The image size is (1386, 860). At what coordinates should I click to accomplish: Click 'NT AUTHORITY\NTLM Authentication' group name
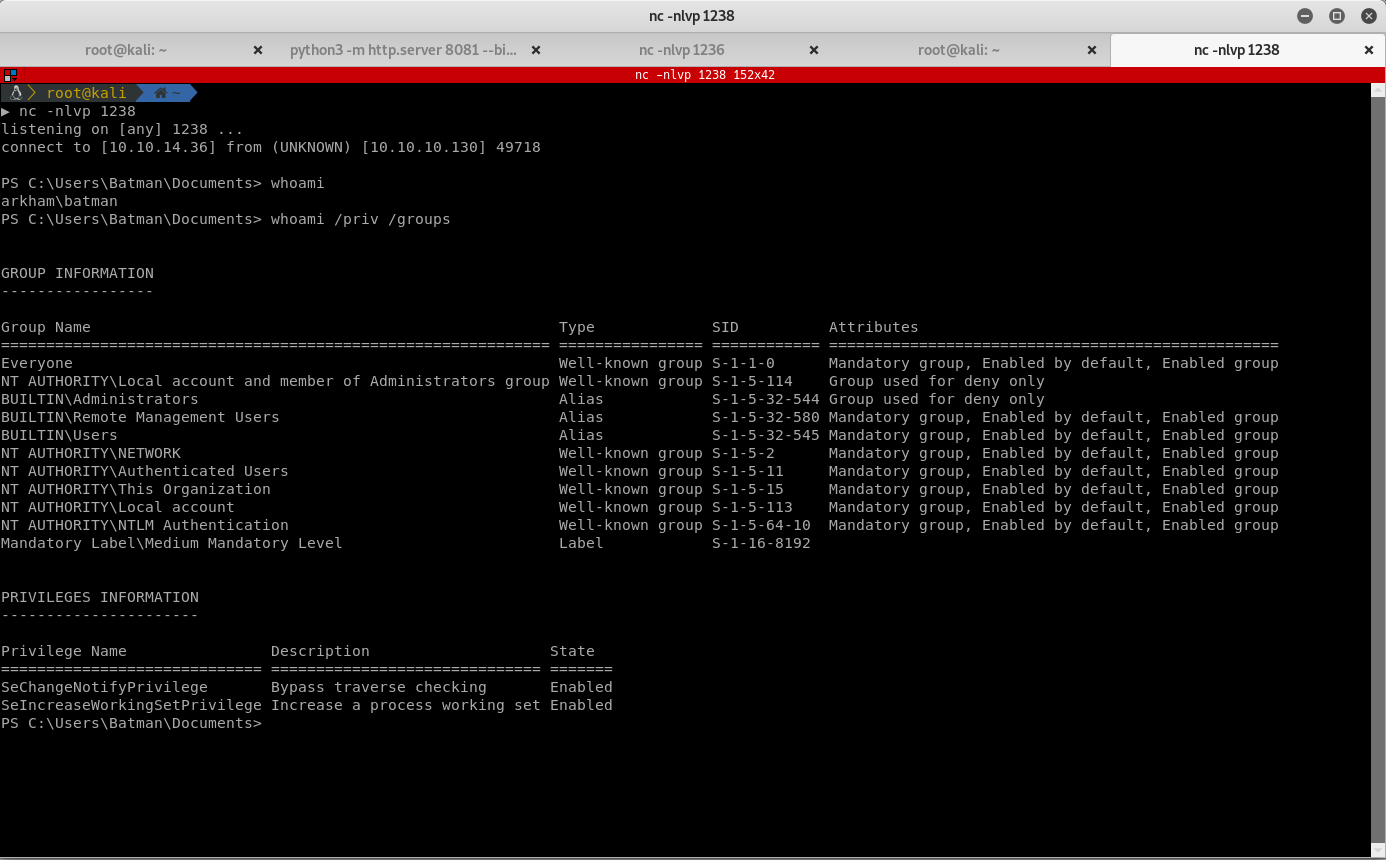[x=145, y=525]
